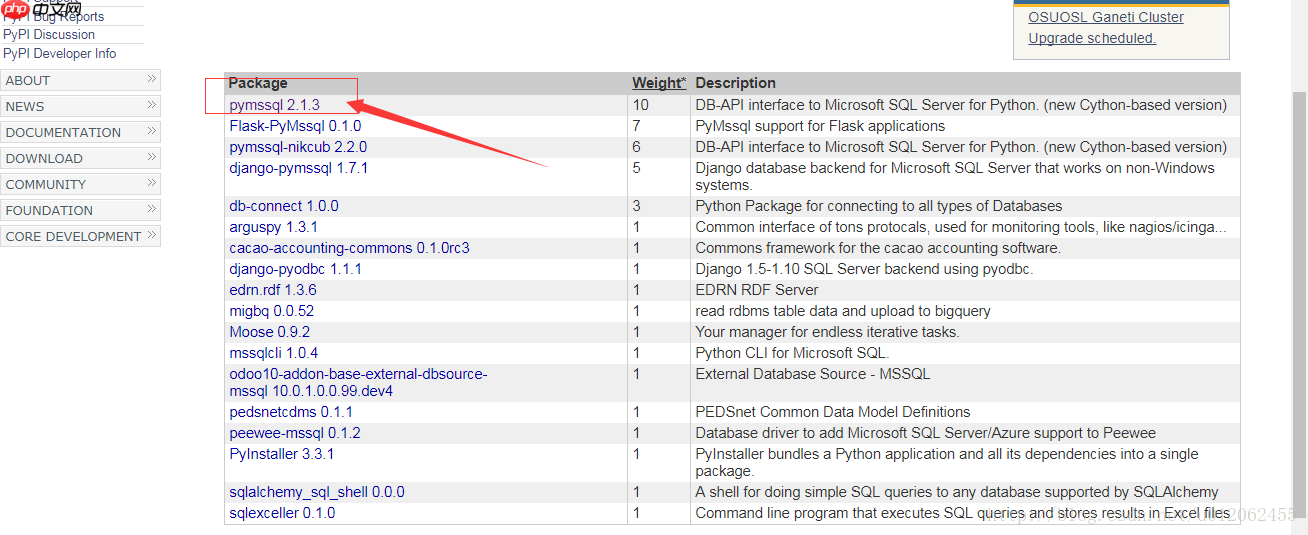Expand DOCUMENTATION menu chevron
Image resolution: width=1308 pixels, height=535 pixels.
[152, 131]
